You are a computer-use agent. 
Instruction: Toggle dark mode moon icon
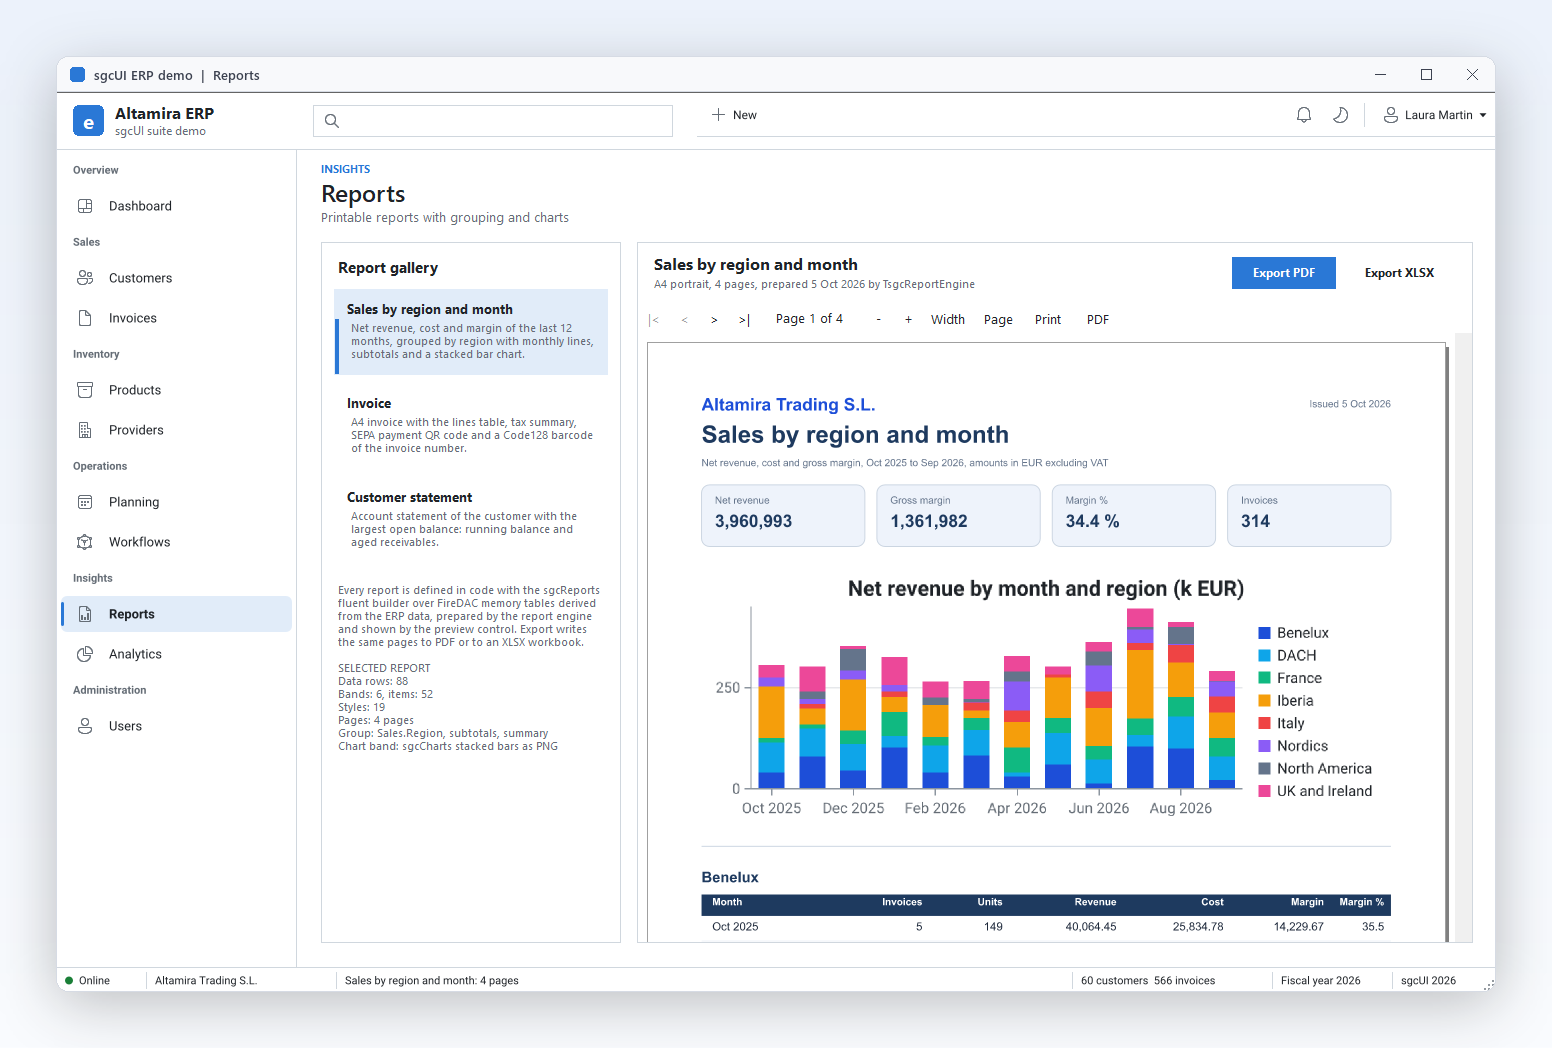coord(1341,115)
